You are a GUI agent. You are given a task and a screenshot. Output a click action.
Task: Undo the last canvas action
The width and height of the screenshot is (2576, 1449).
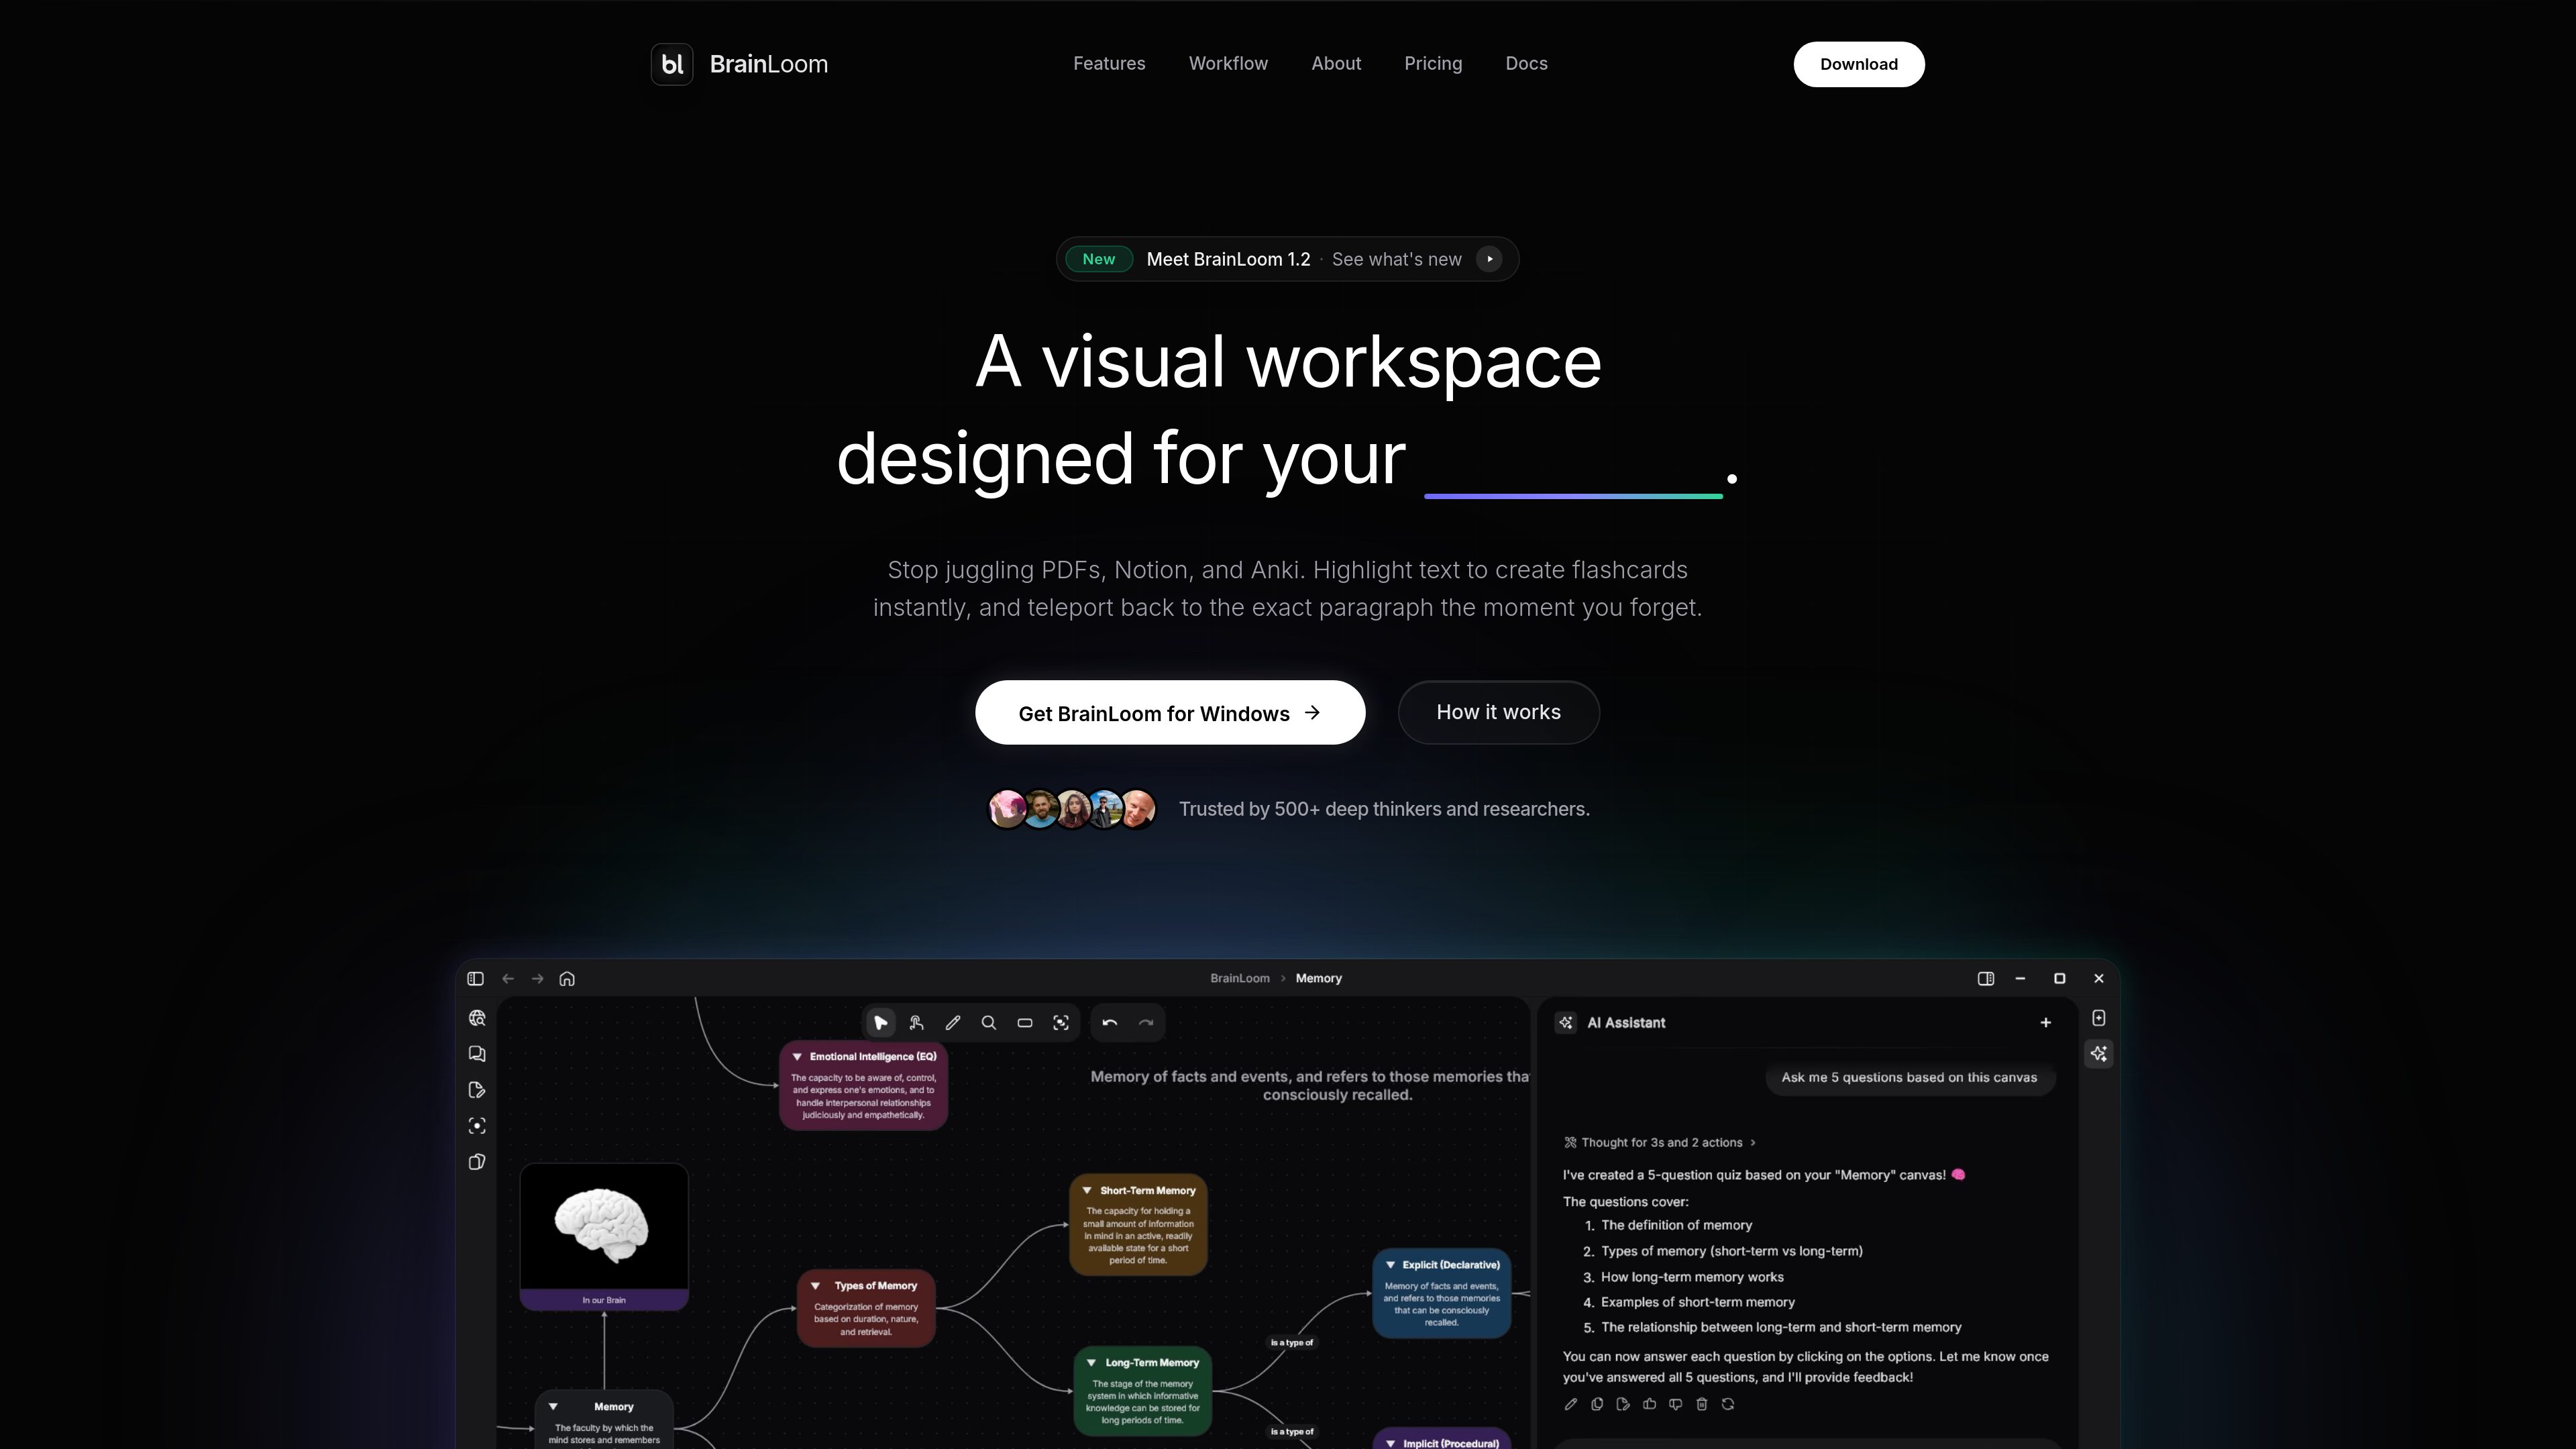point(1109,1022)
